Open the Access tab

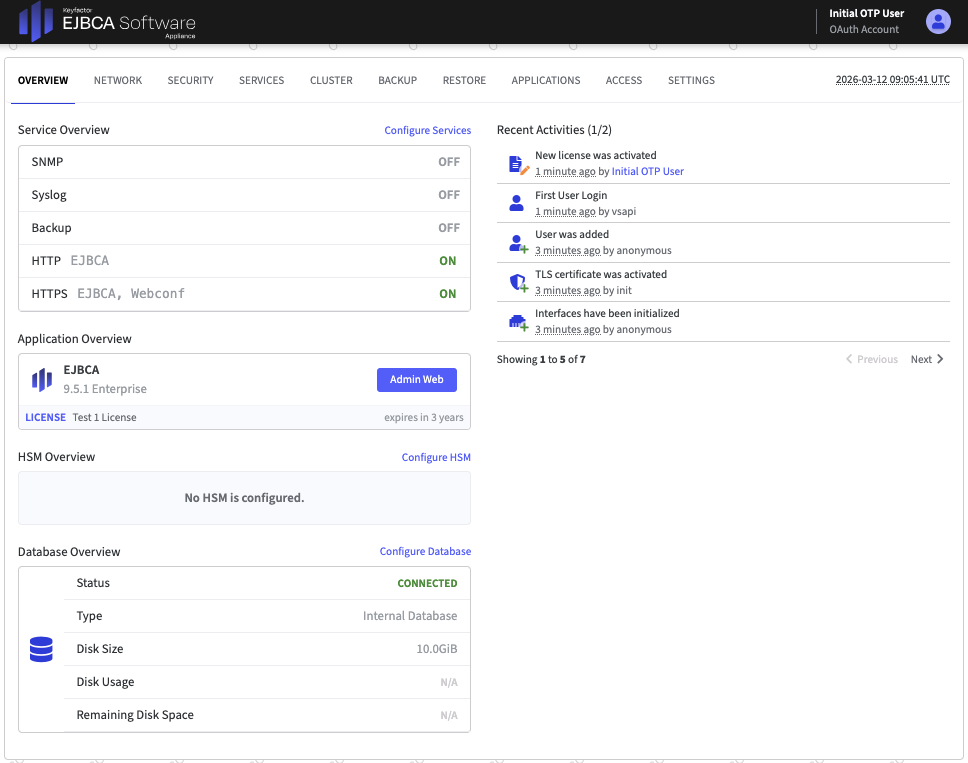(x=624, y=80)
